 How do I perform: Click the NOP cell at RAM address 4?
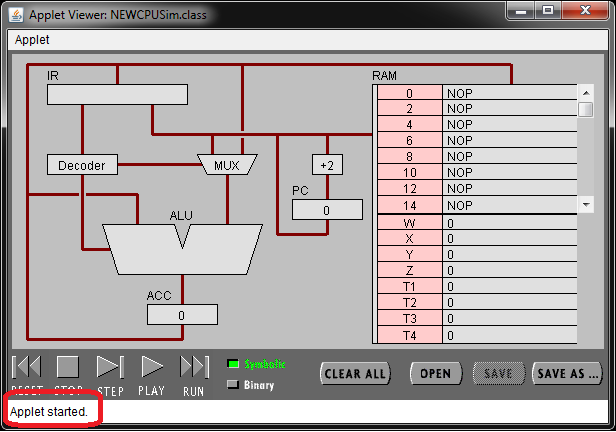click(510, 124)
